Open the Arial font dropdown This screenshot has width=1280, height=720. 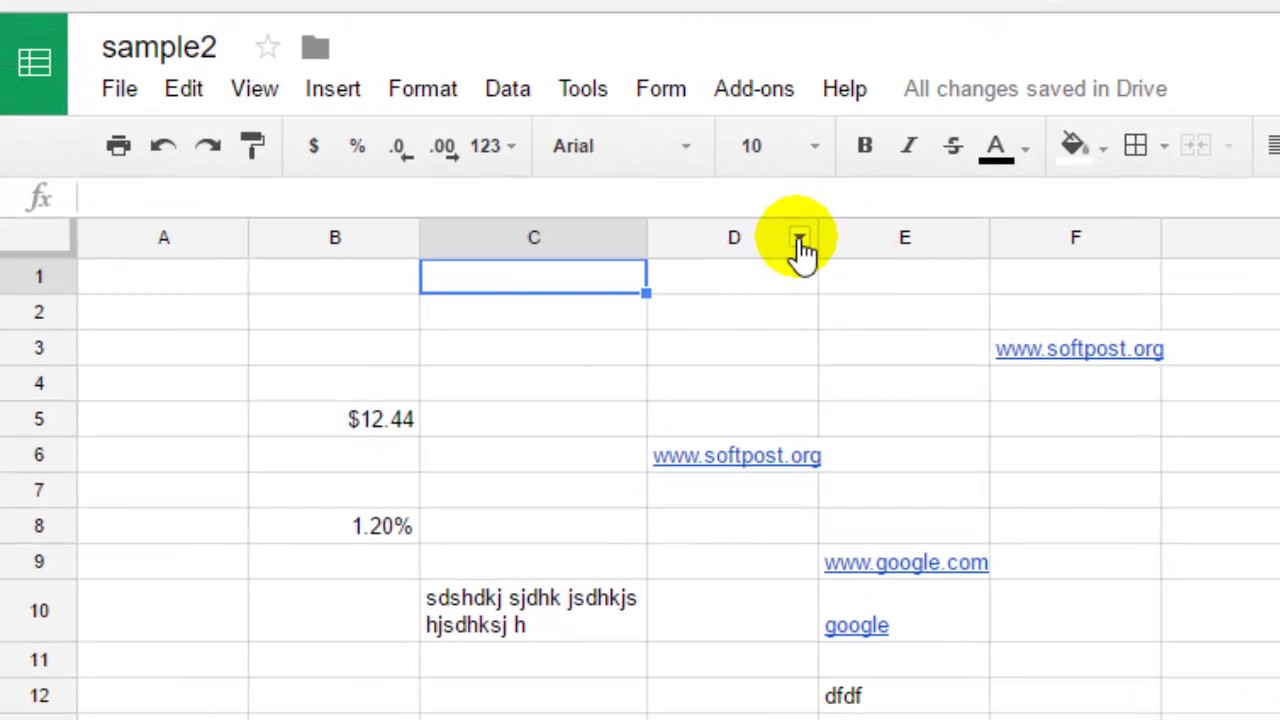[x=620, y=146]
